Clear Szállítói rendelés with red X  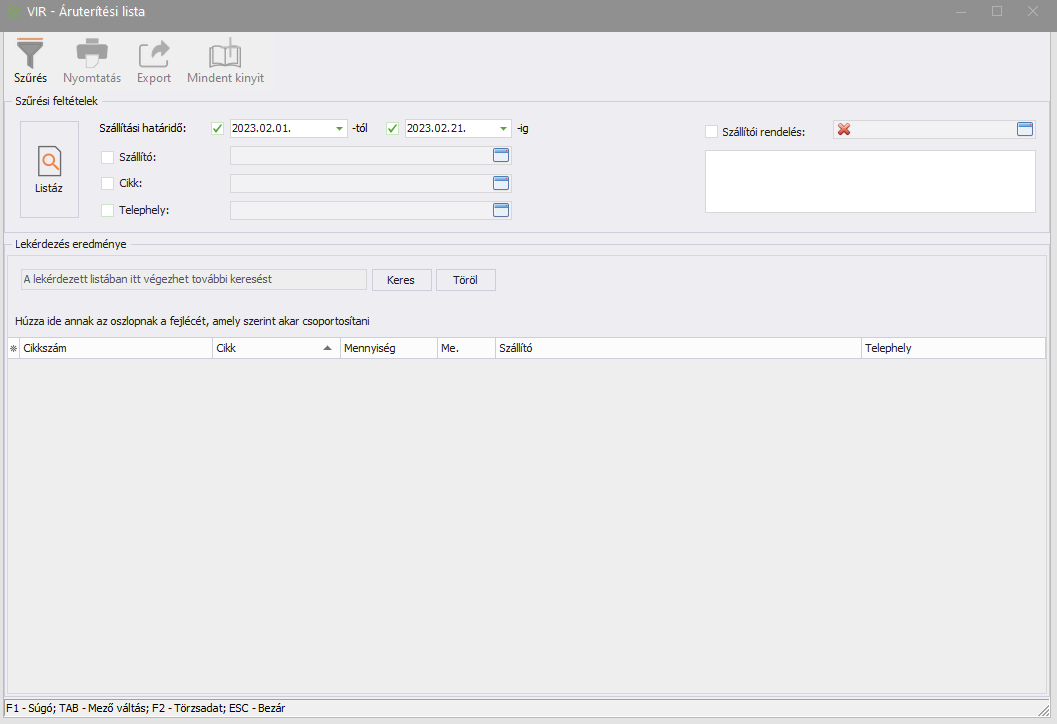pos(844,129)
